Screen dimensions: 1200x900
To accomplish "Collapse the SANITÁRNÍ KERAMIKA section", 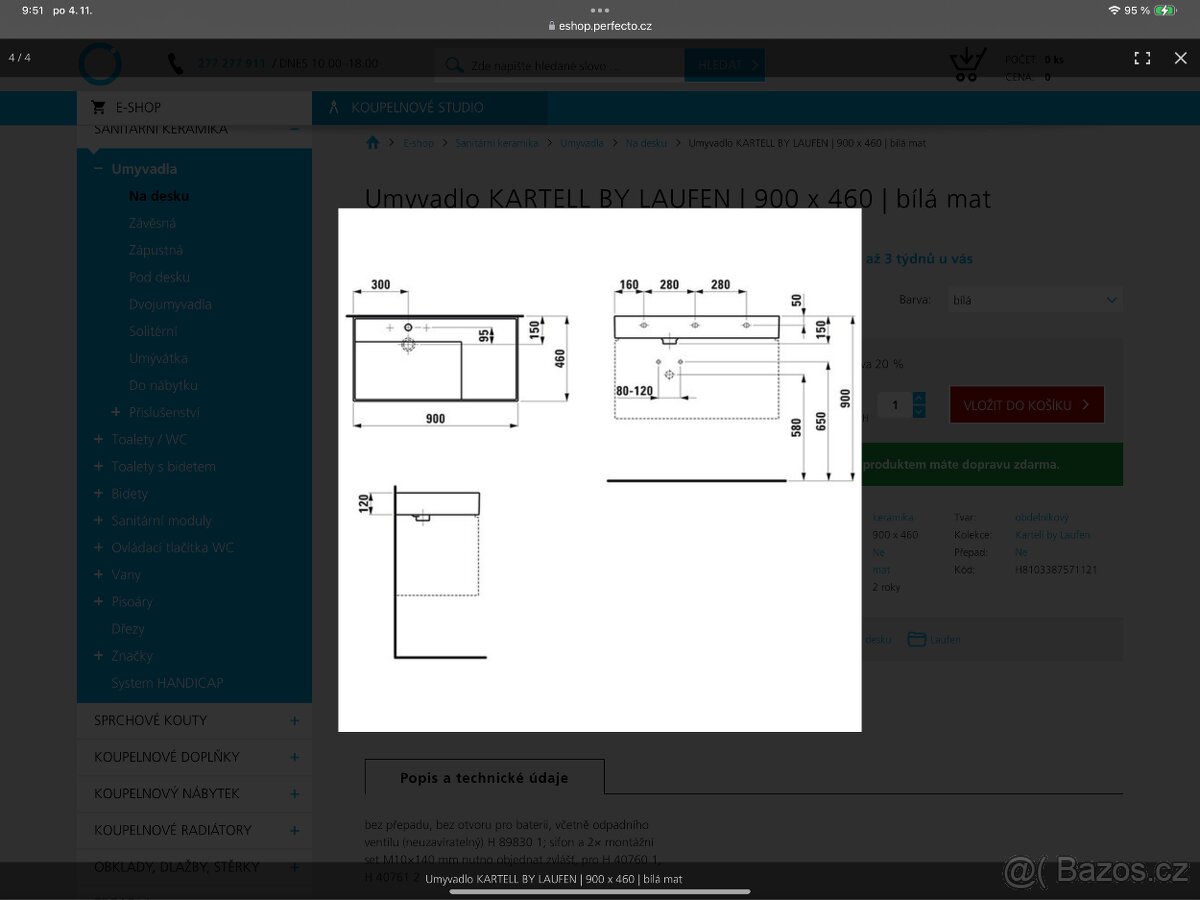I will point(294,129).
